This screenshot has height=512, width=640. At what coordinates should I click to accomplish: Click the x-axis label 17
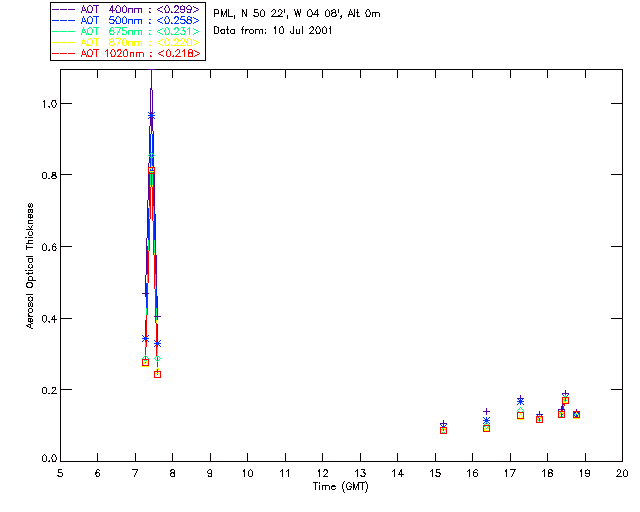point(510,473)
